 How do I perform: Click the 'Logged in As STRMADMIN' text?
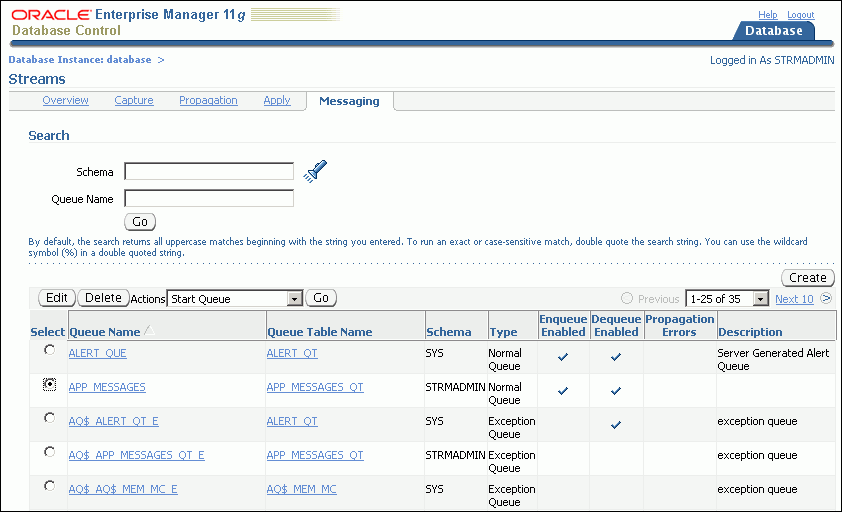(772, 60)
